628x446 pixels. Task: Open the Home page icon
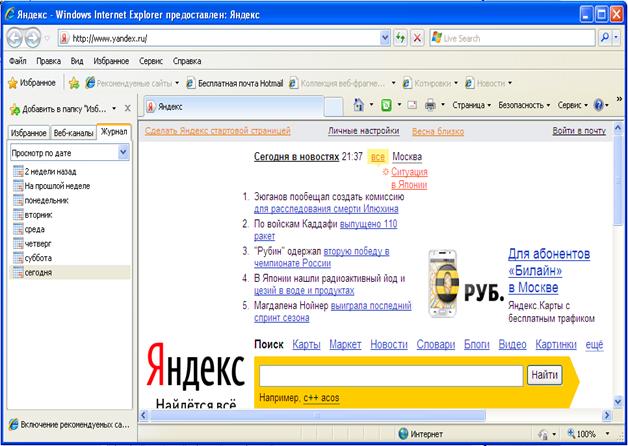click(359, 105)
